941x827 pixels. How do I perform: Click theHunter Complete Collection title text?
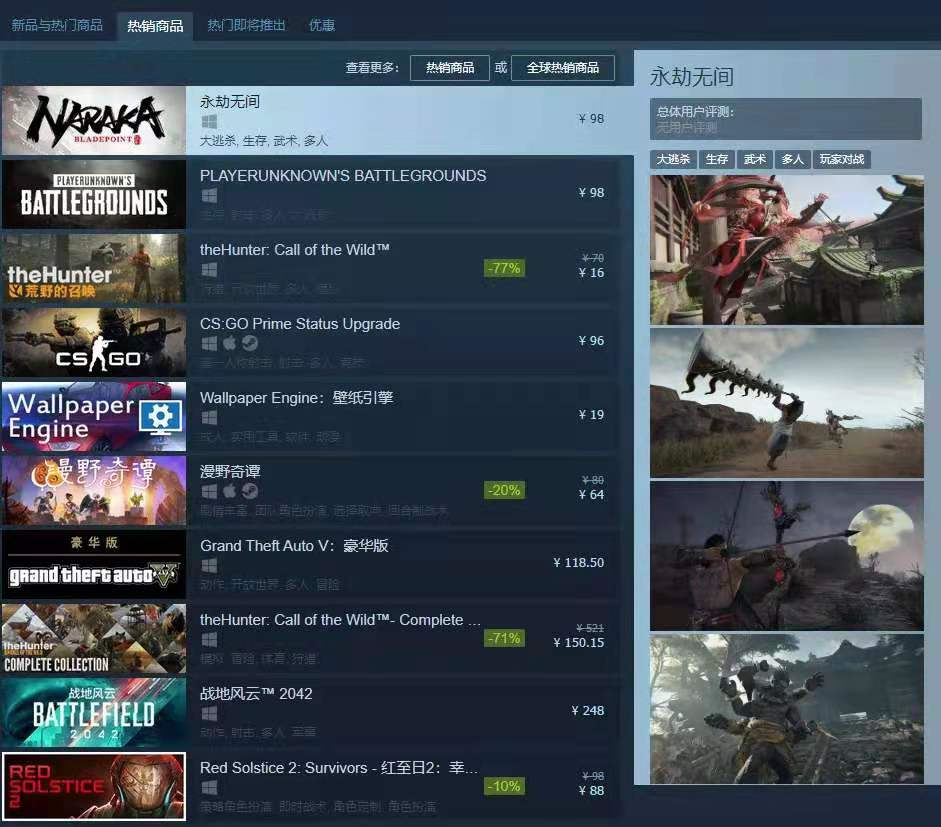click(x=340, y=620)
